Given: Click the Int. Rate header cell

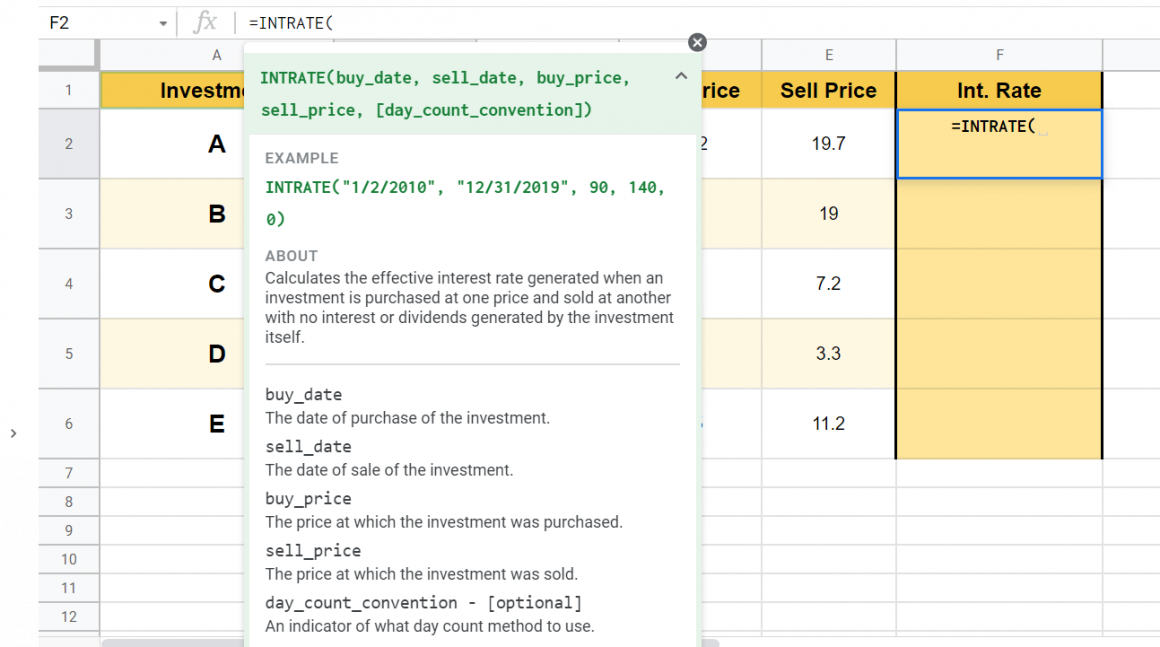Looking at the screenshot, I should (x=999, y=90).
